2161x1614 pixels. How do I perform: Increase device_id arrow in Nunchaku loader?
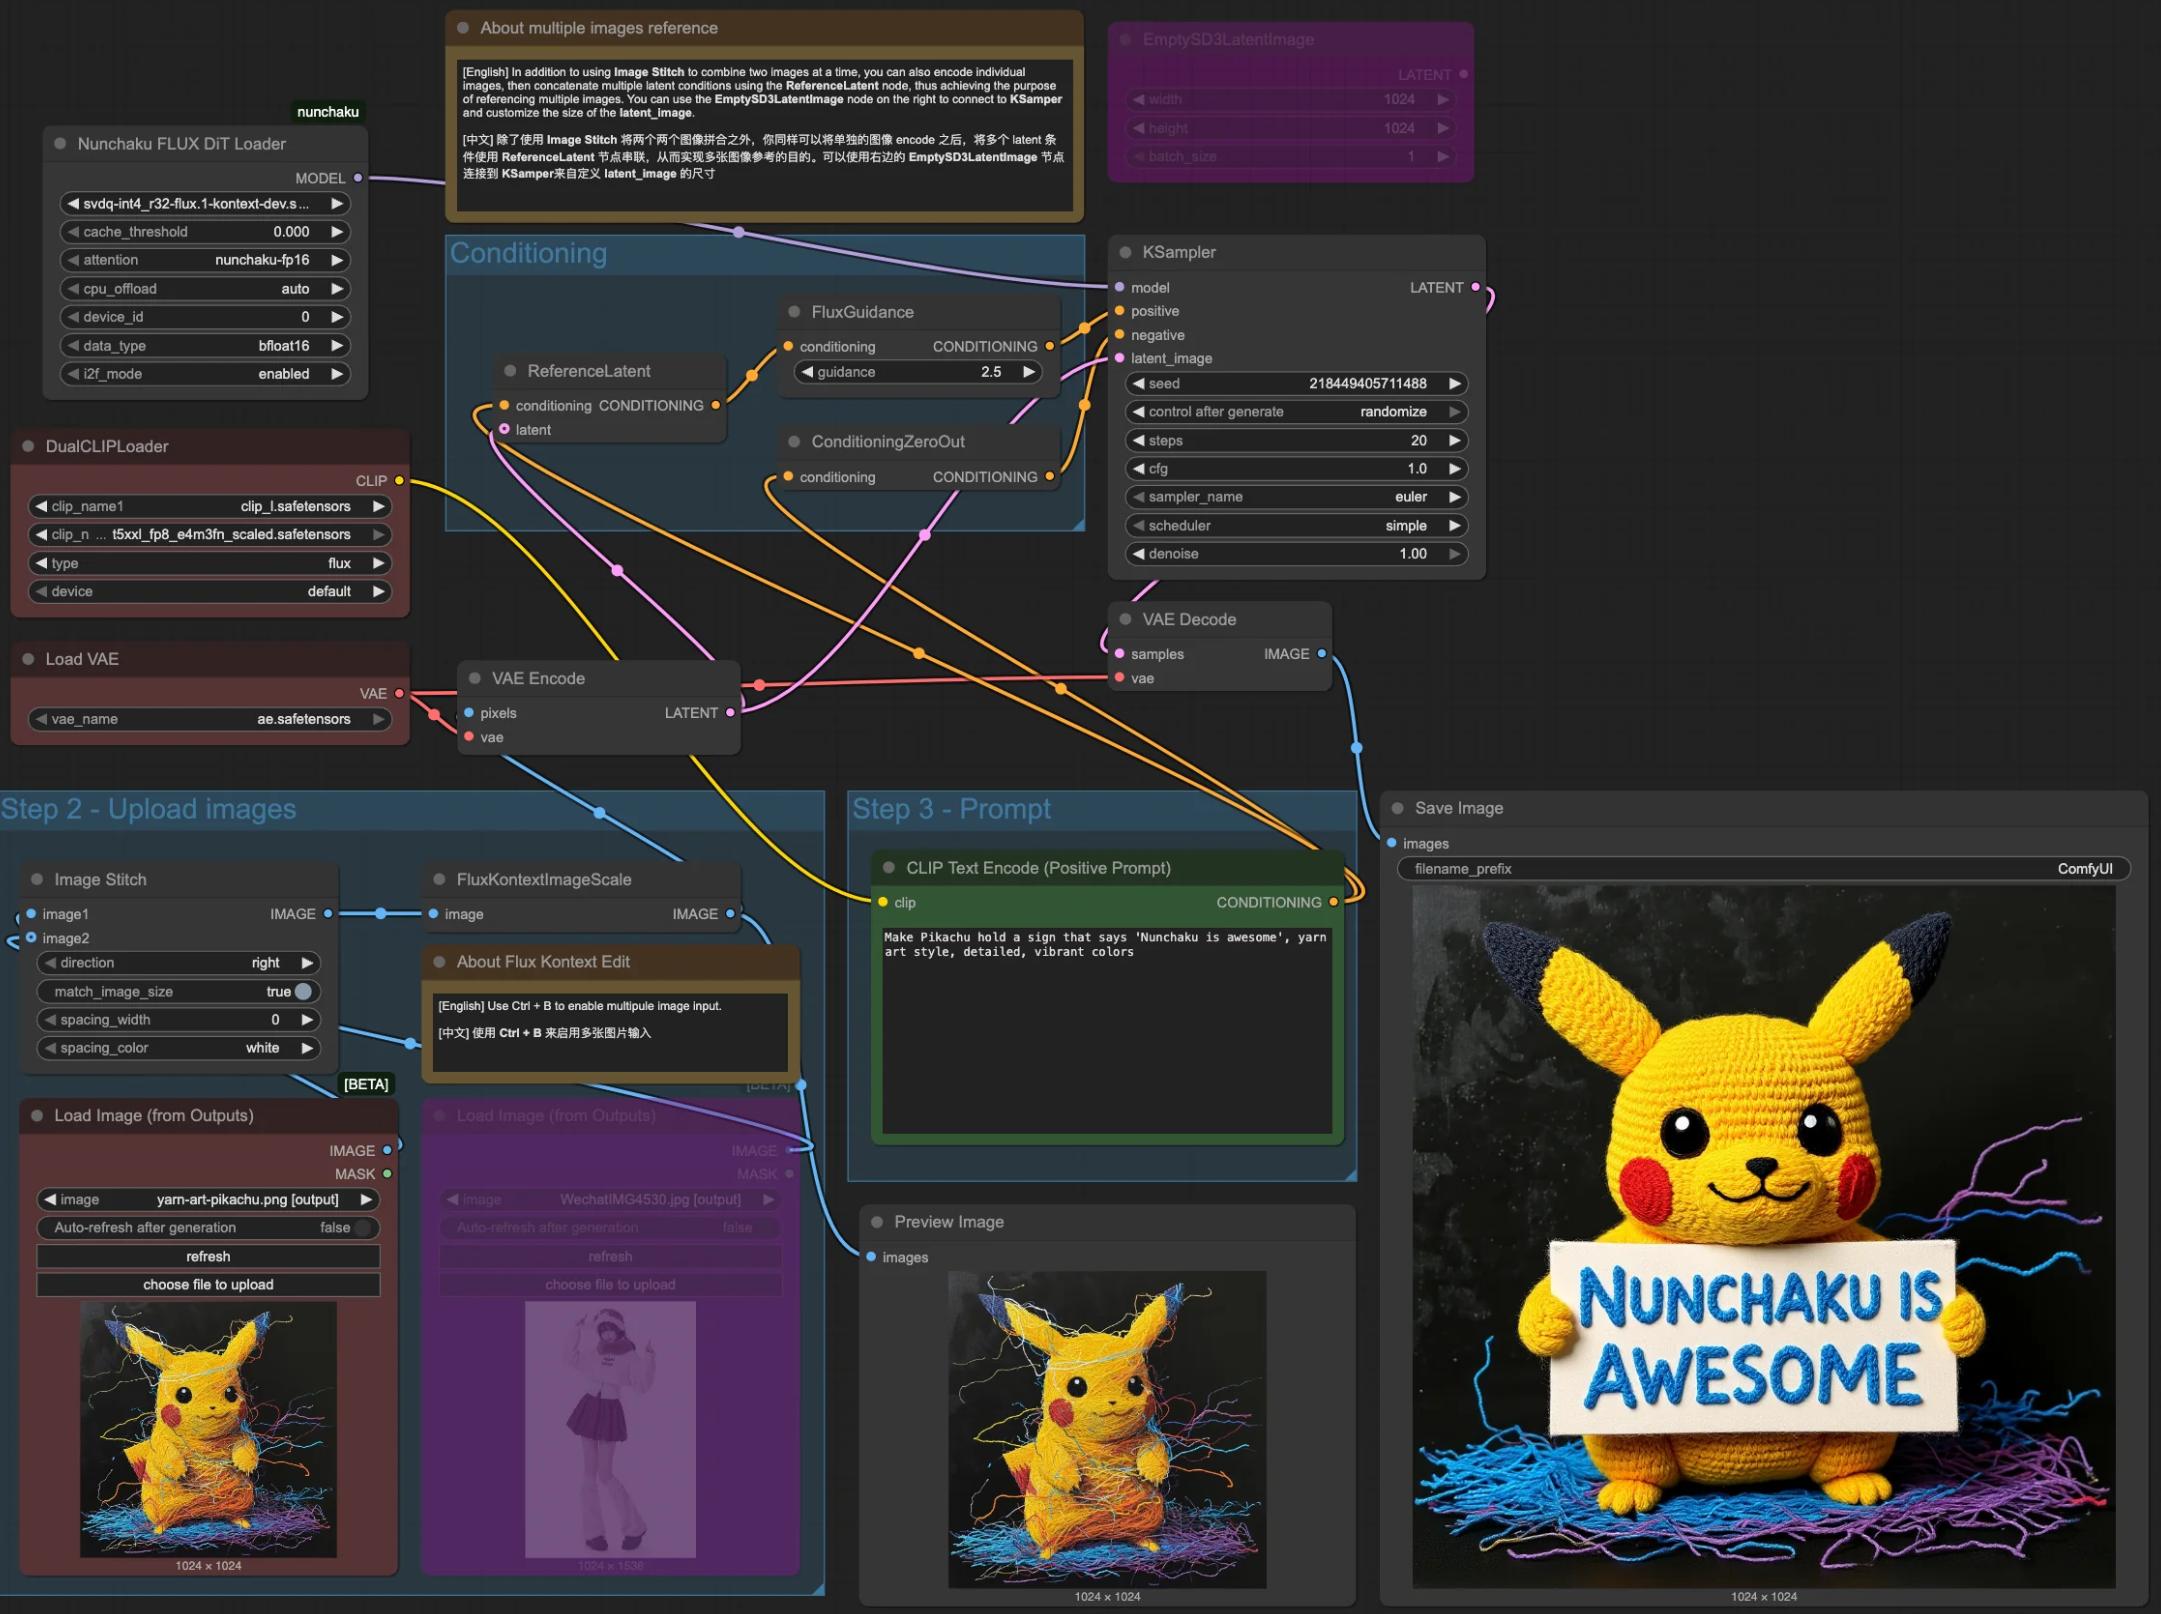coord(337,317)
